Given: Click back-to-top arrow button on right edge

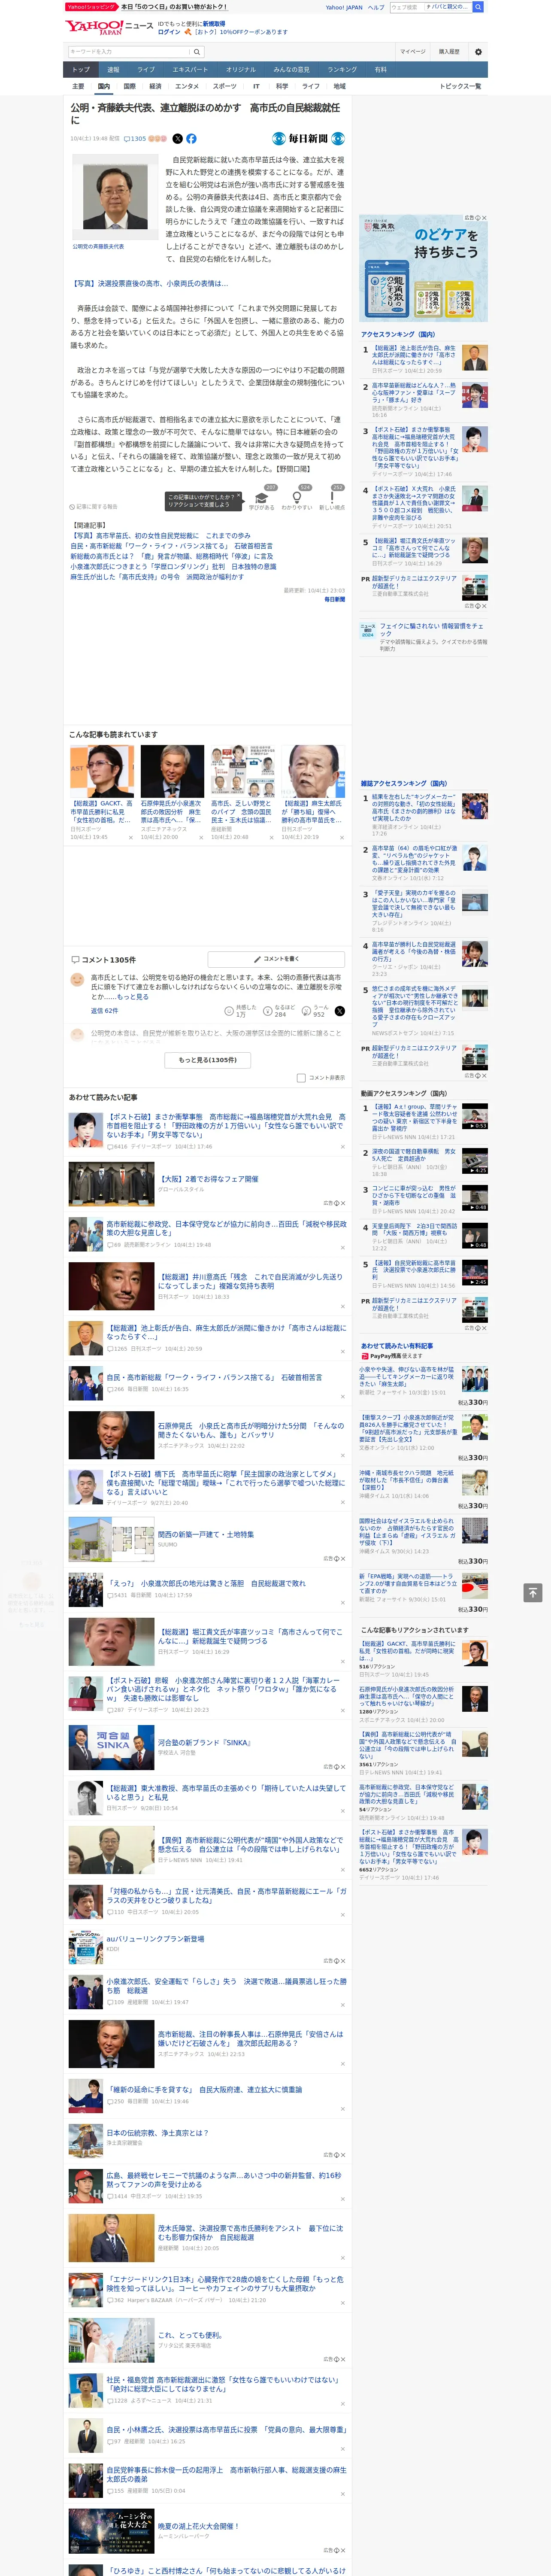Looking at the screenshot, I should 533,1592.
